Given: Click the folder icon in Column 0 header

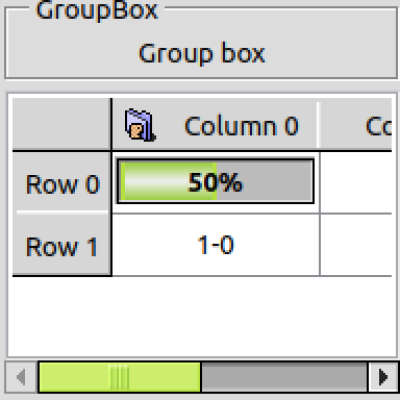Looking at the screenshot, I should coord(140,125).
